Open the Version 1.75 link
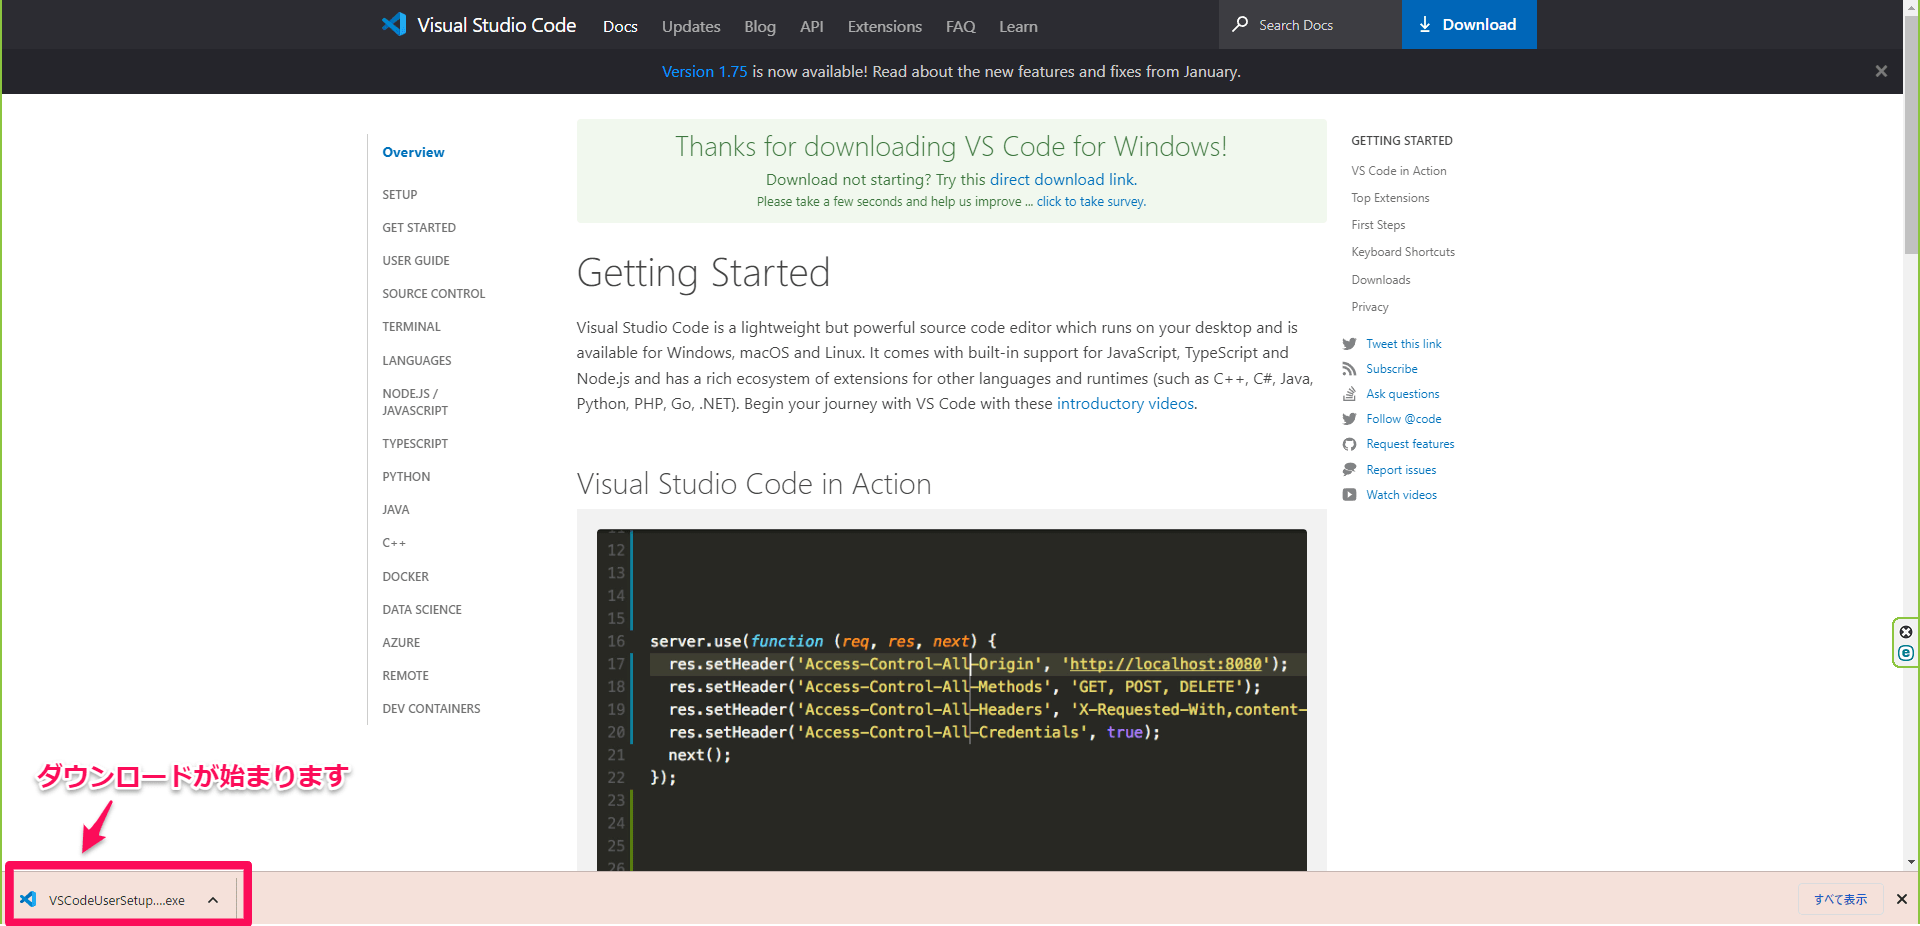 [x=704, y=72]
